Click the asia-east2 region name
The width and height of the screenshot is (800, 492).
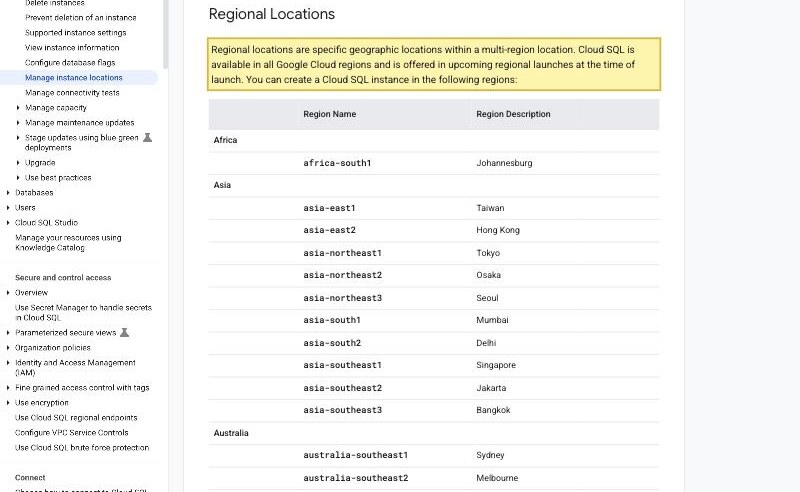(x=330, y=230)
